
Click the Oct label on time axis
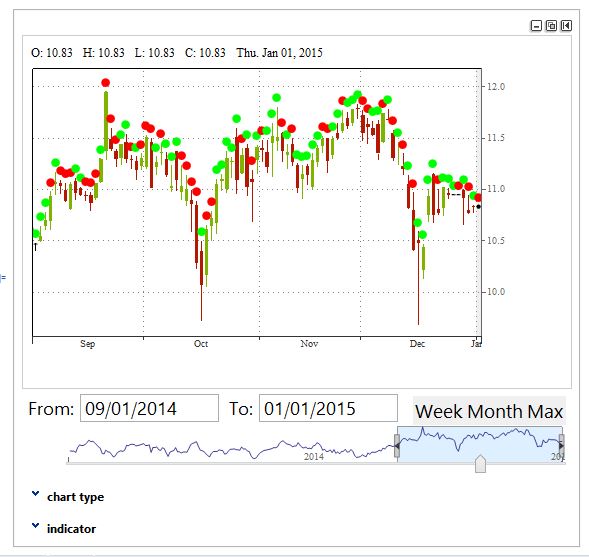tap(201, 344)
